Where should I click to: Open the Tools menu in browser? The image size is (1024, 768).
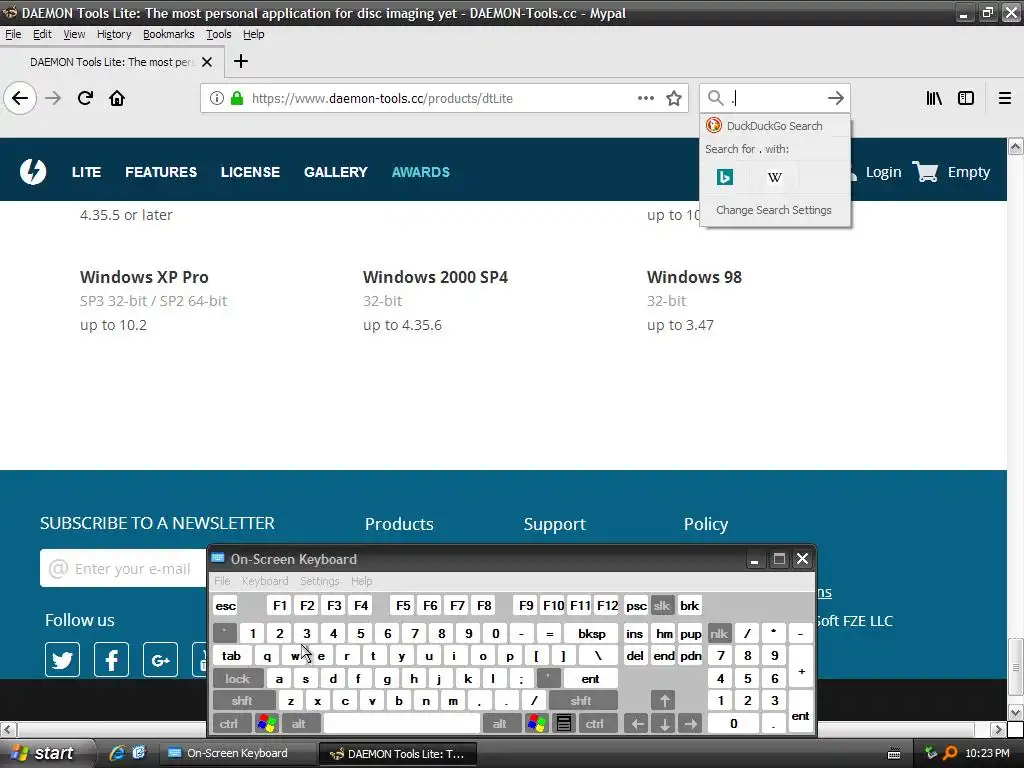pos(219,34)
